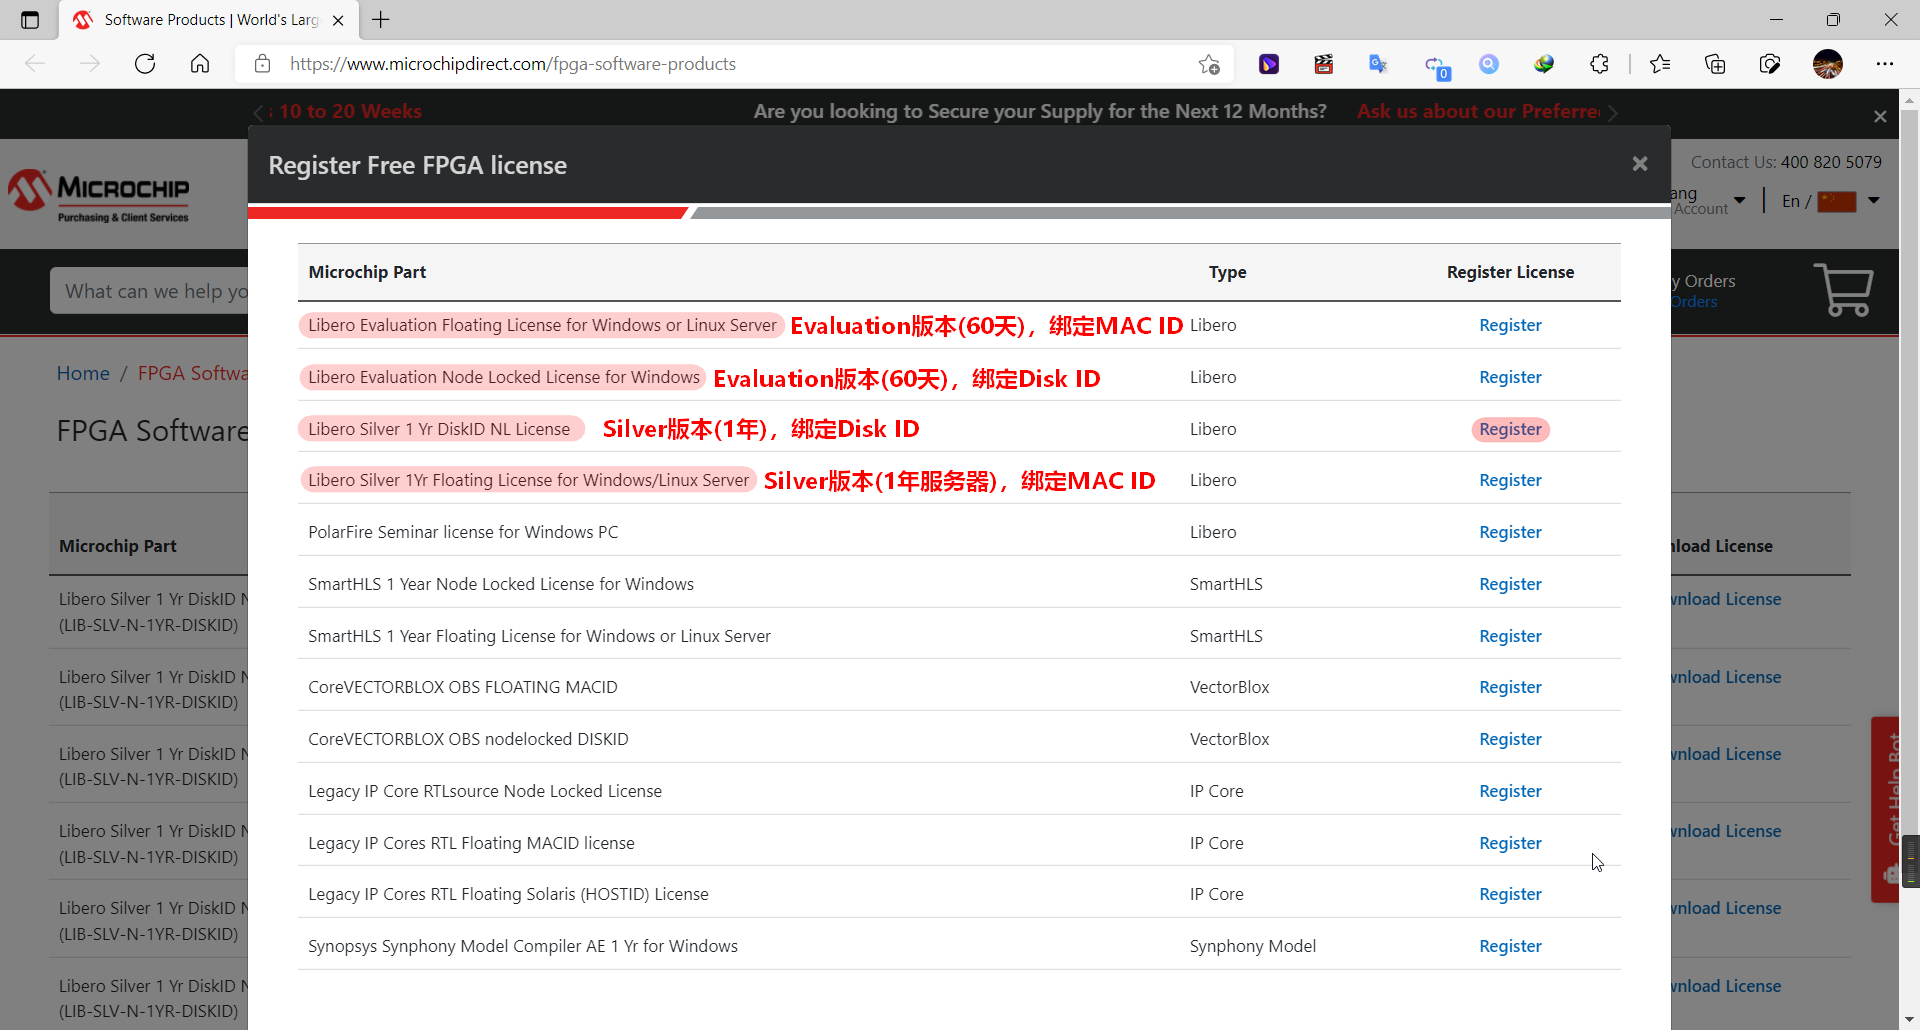Register CoreVECTORBLOX OBS nodelocked DISKID
The width and height of the screenshot is (1920, 1030).
point(1510,739)
